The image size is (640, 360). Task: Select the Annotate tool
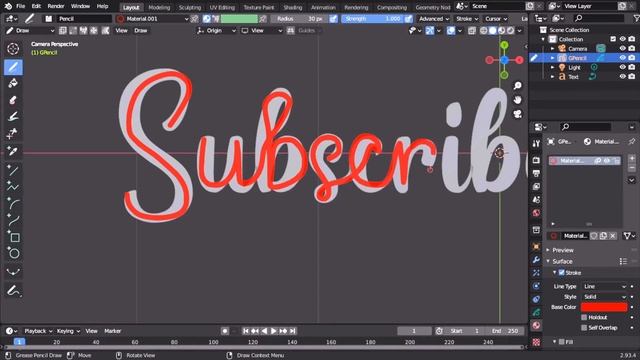[13, 291]
